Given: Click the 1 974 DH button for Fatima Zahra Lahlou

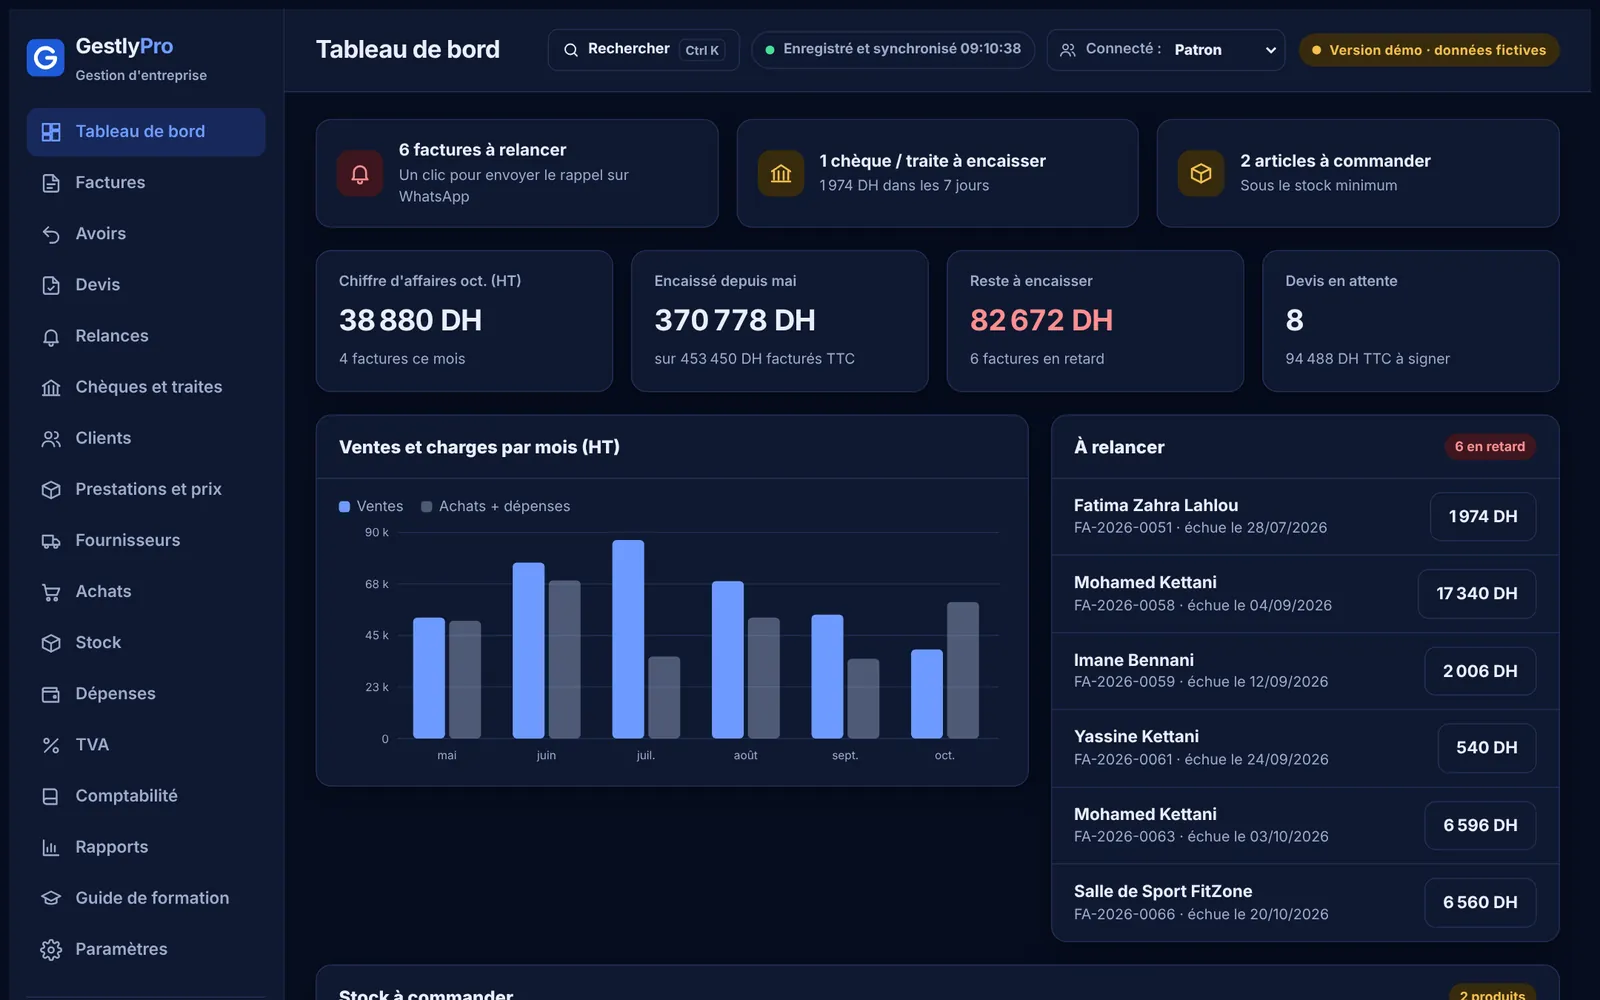Looking at the screenshot, I should pyautogui.click(x=1483, y=516).
